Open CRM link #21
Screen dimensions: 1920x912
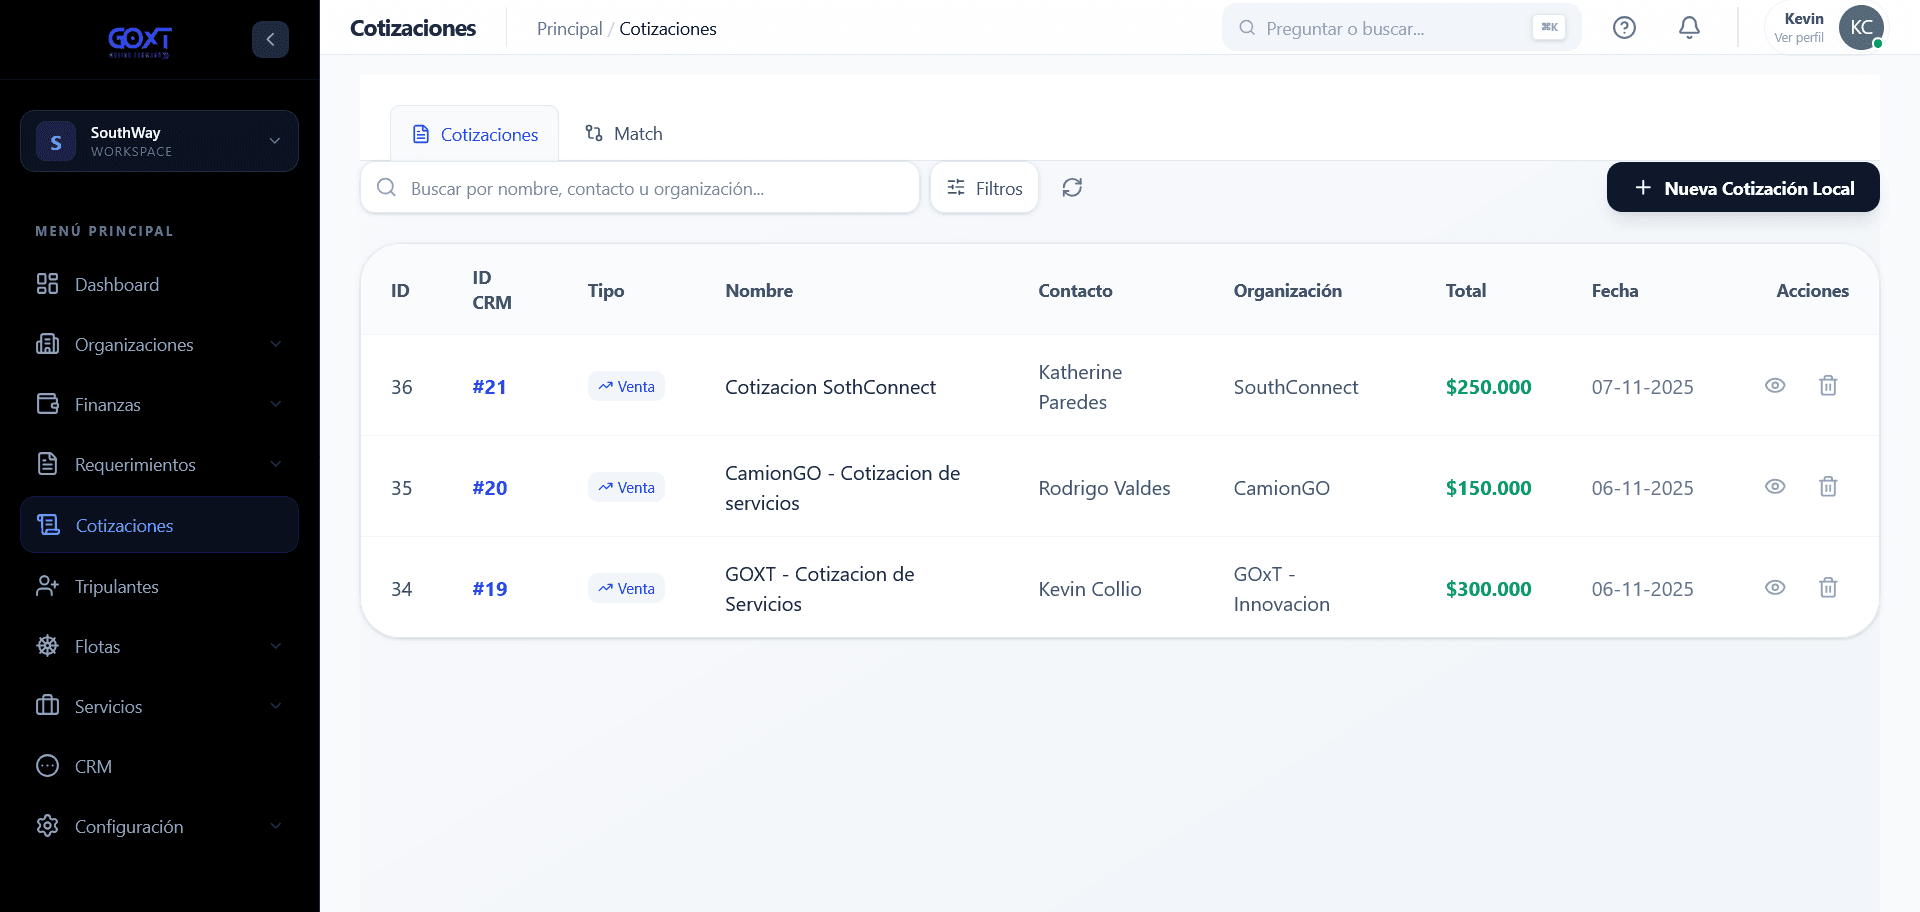click(x=489, y=387)
